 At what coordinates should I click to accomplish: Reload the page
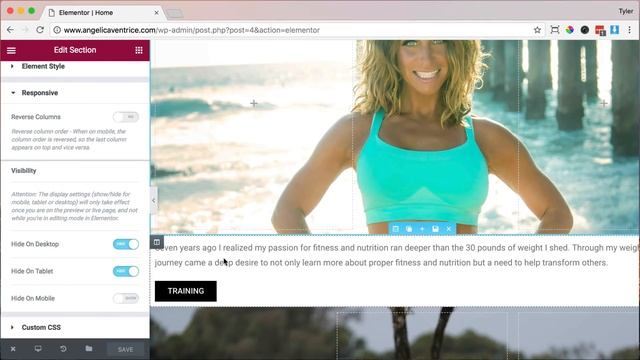[x=40, y=30]
